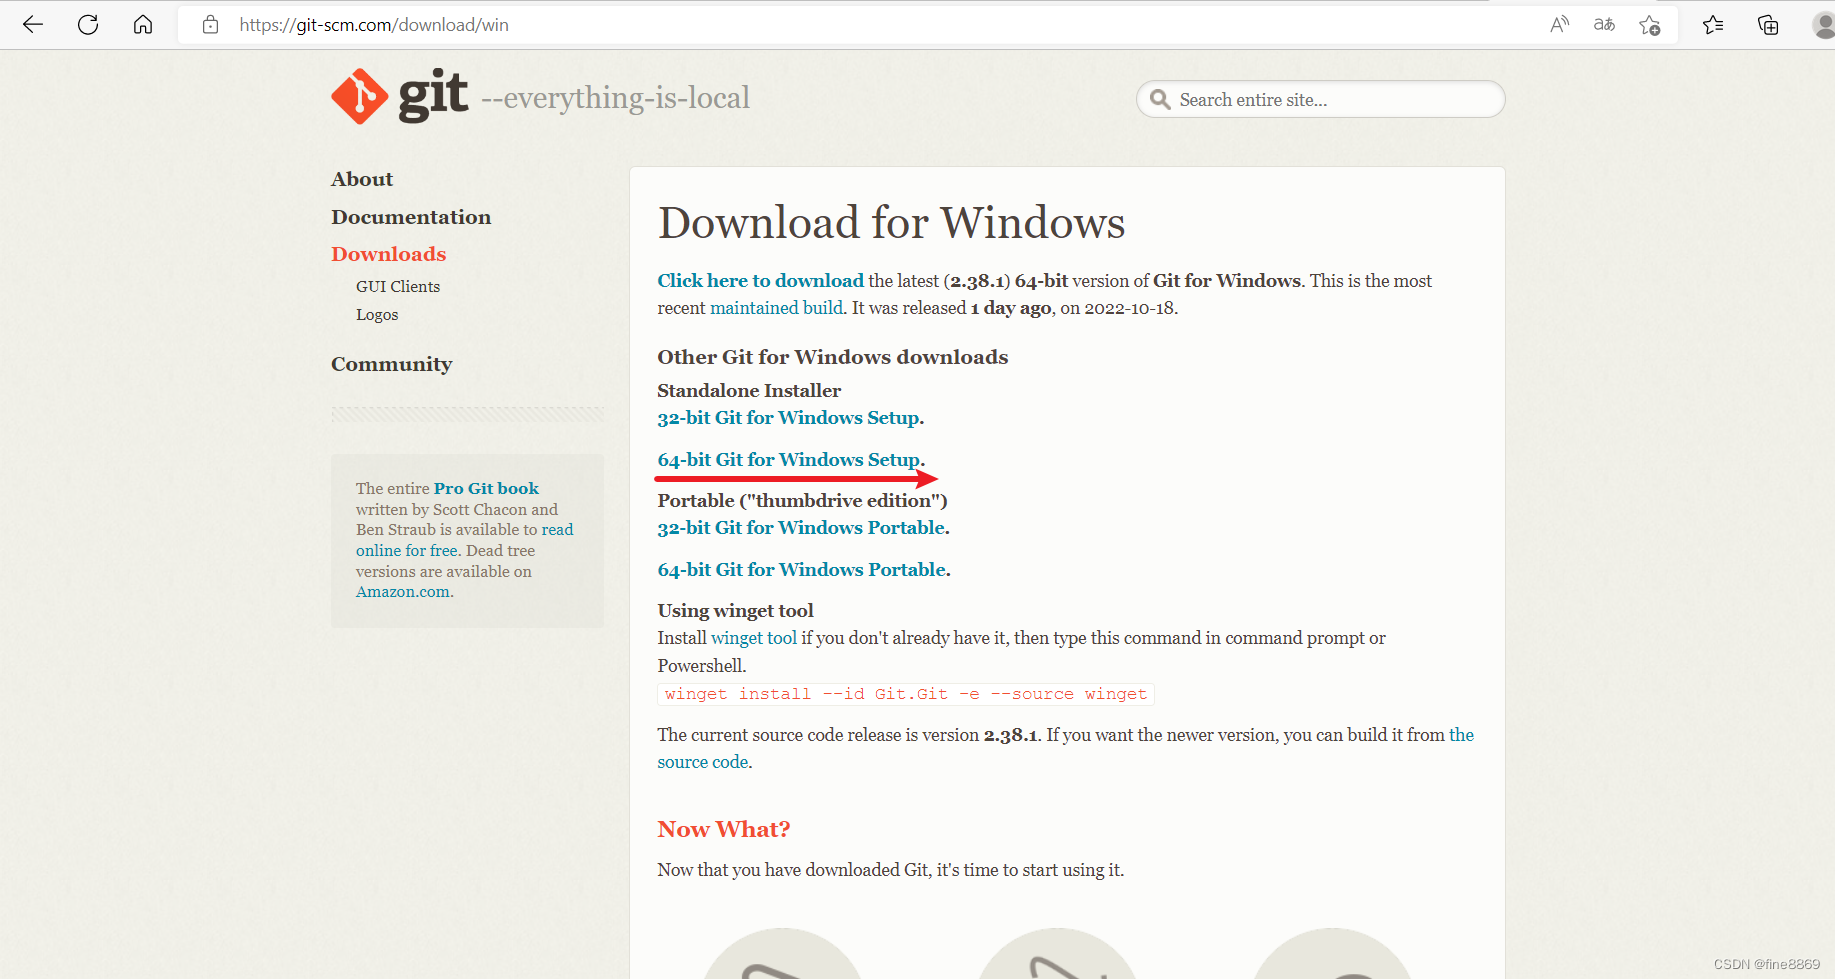Open the 'maintained build' link
Screen dimensions: 1835x979
coord(776,308)
